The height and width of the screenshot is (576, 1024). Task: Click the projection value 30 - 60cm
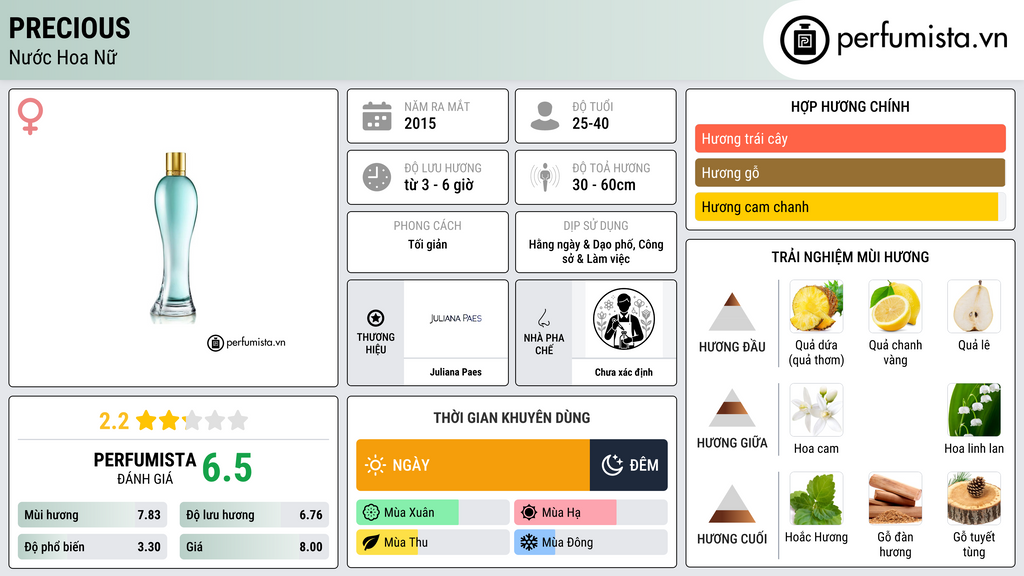pos(603,185)
